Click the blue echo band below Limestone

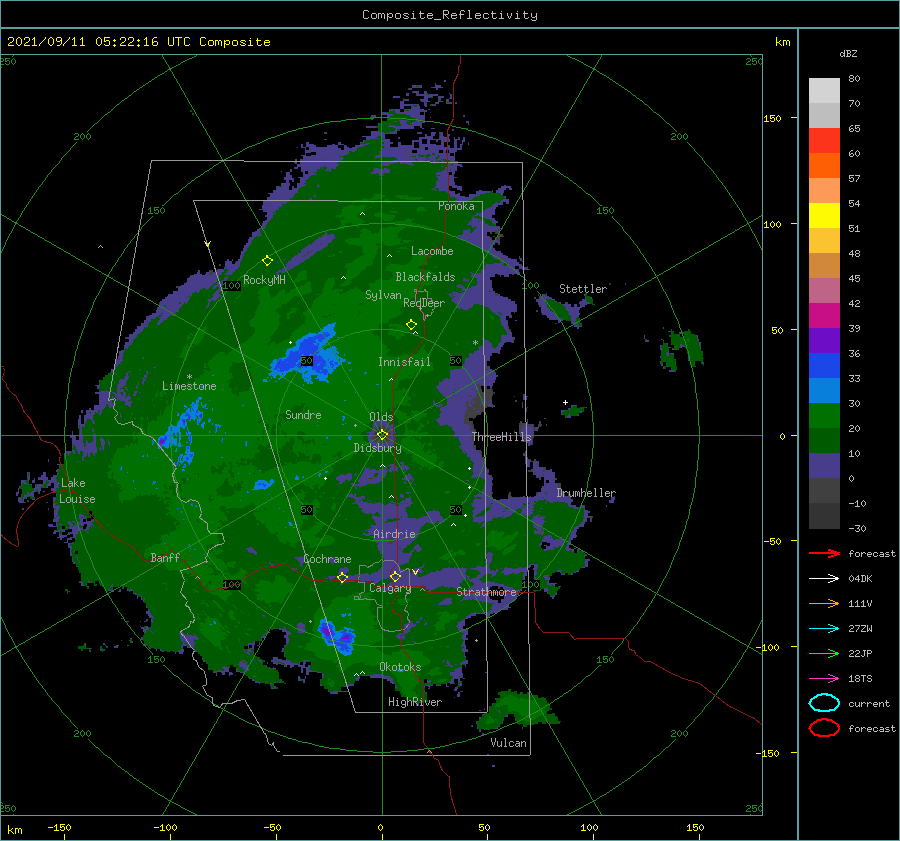(x=184, y=431)
